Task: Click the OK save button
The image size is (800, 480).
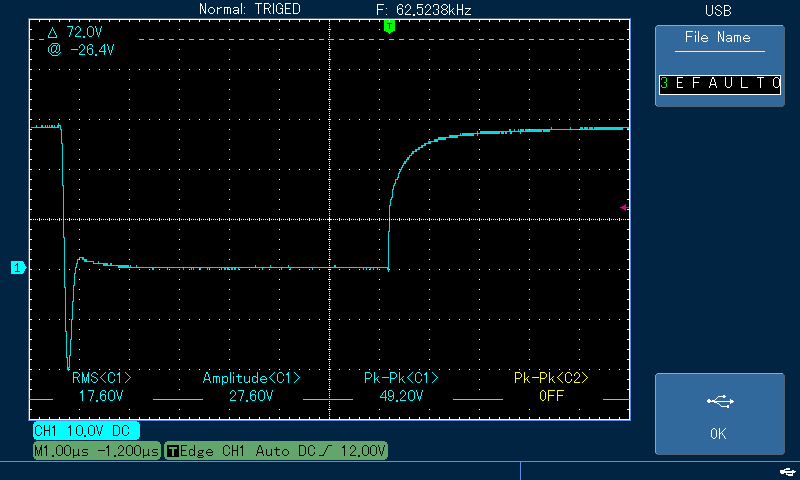Action: (x=719, y=414)
